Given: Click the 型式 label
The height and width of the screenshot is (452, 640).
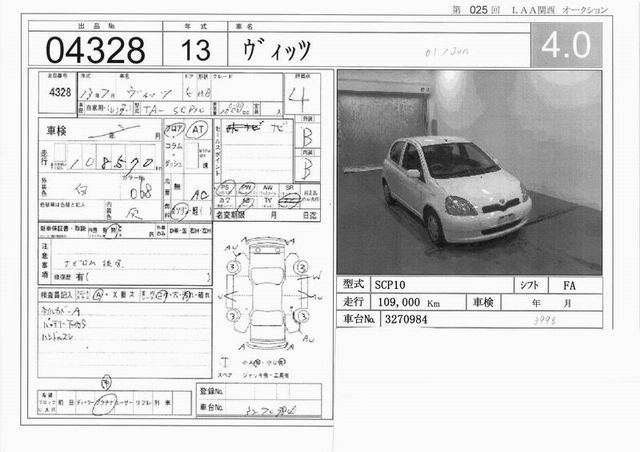Looking at the screenshot, I should tap(353, 284).
